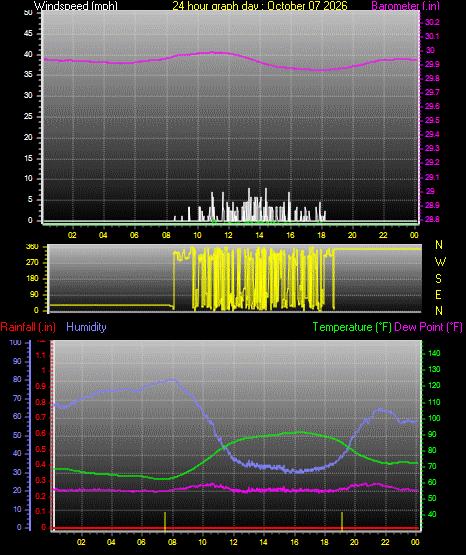
Task: Click 29.6 on the barometer axis
Action: [432, 107]
